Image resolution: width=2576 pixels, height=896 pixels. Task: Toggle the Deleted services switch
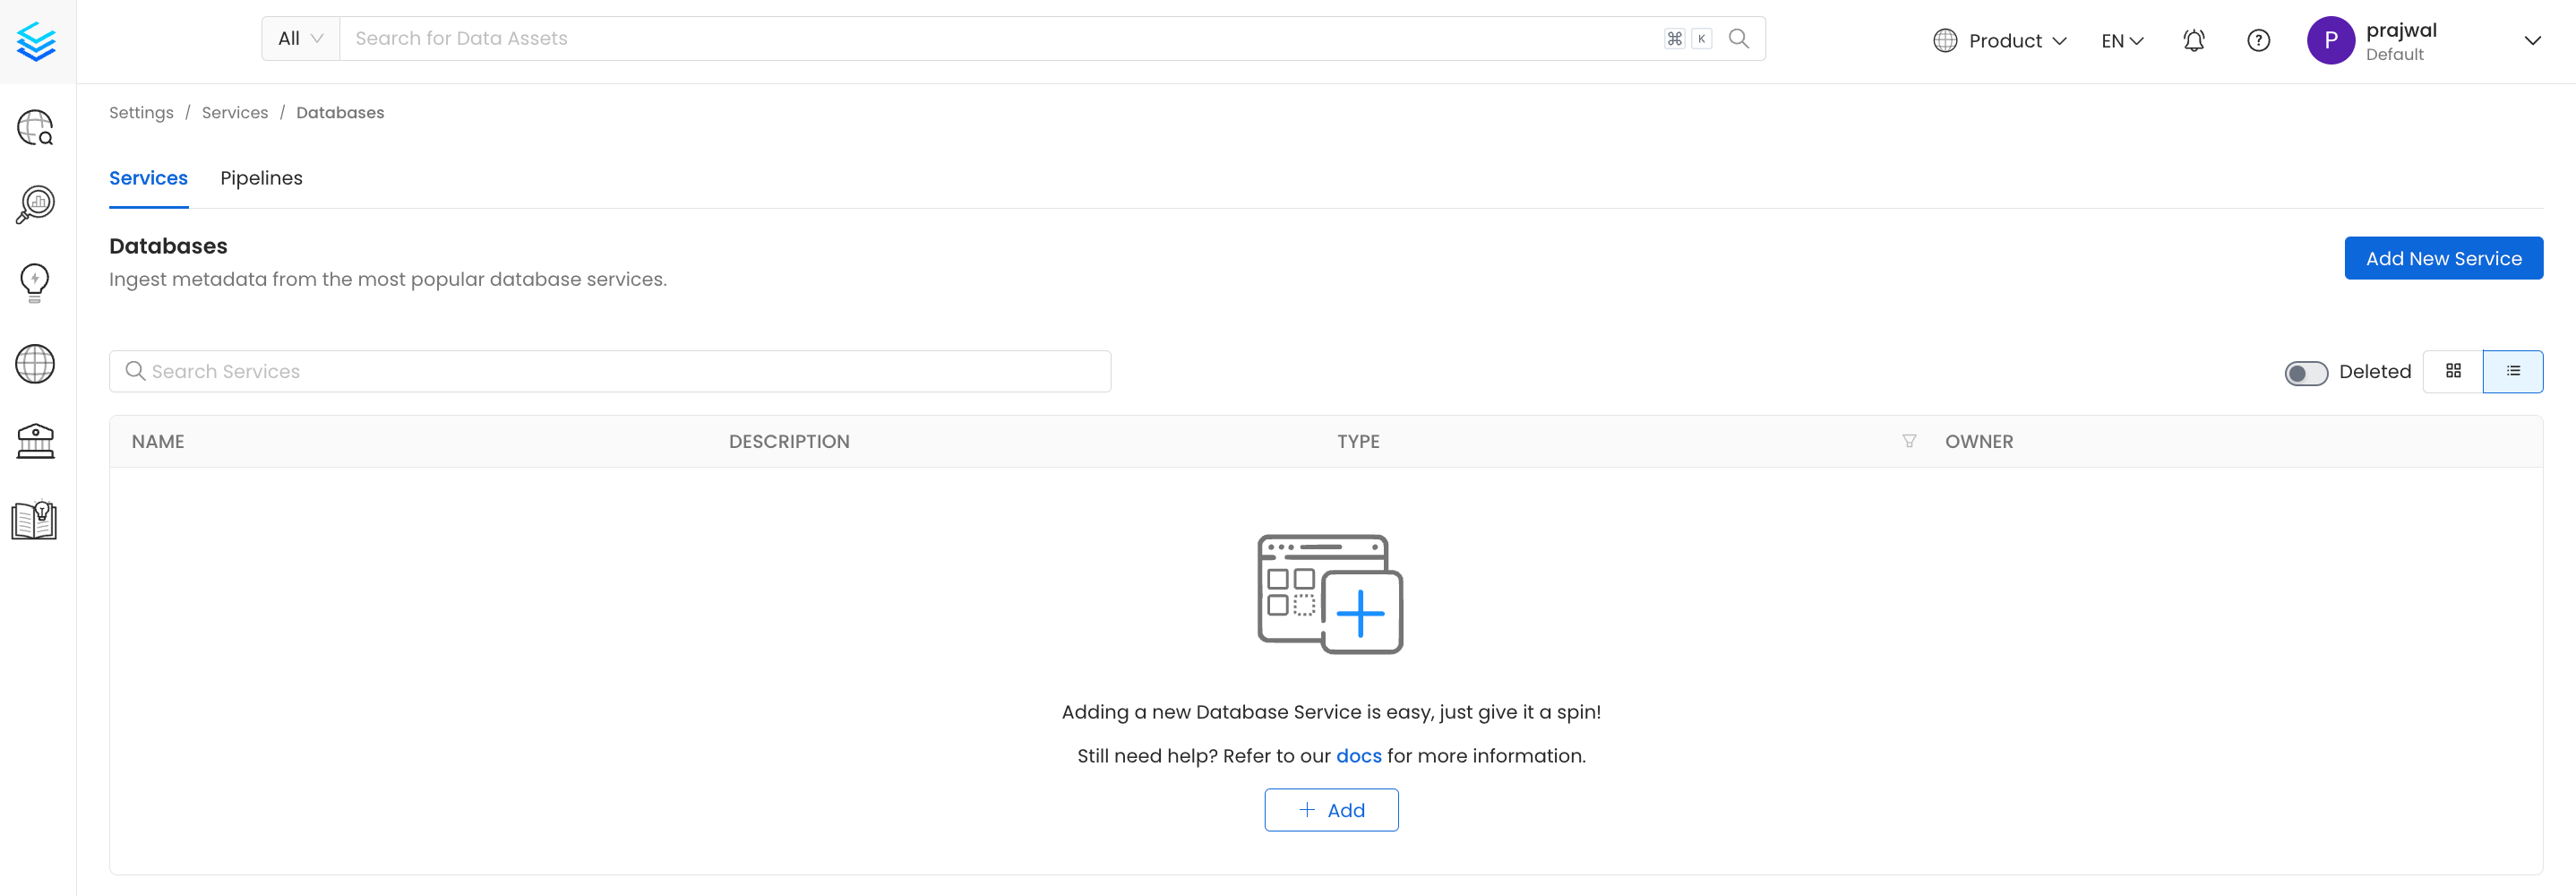[x=2307, y=372]
